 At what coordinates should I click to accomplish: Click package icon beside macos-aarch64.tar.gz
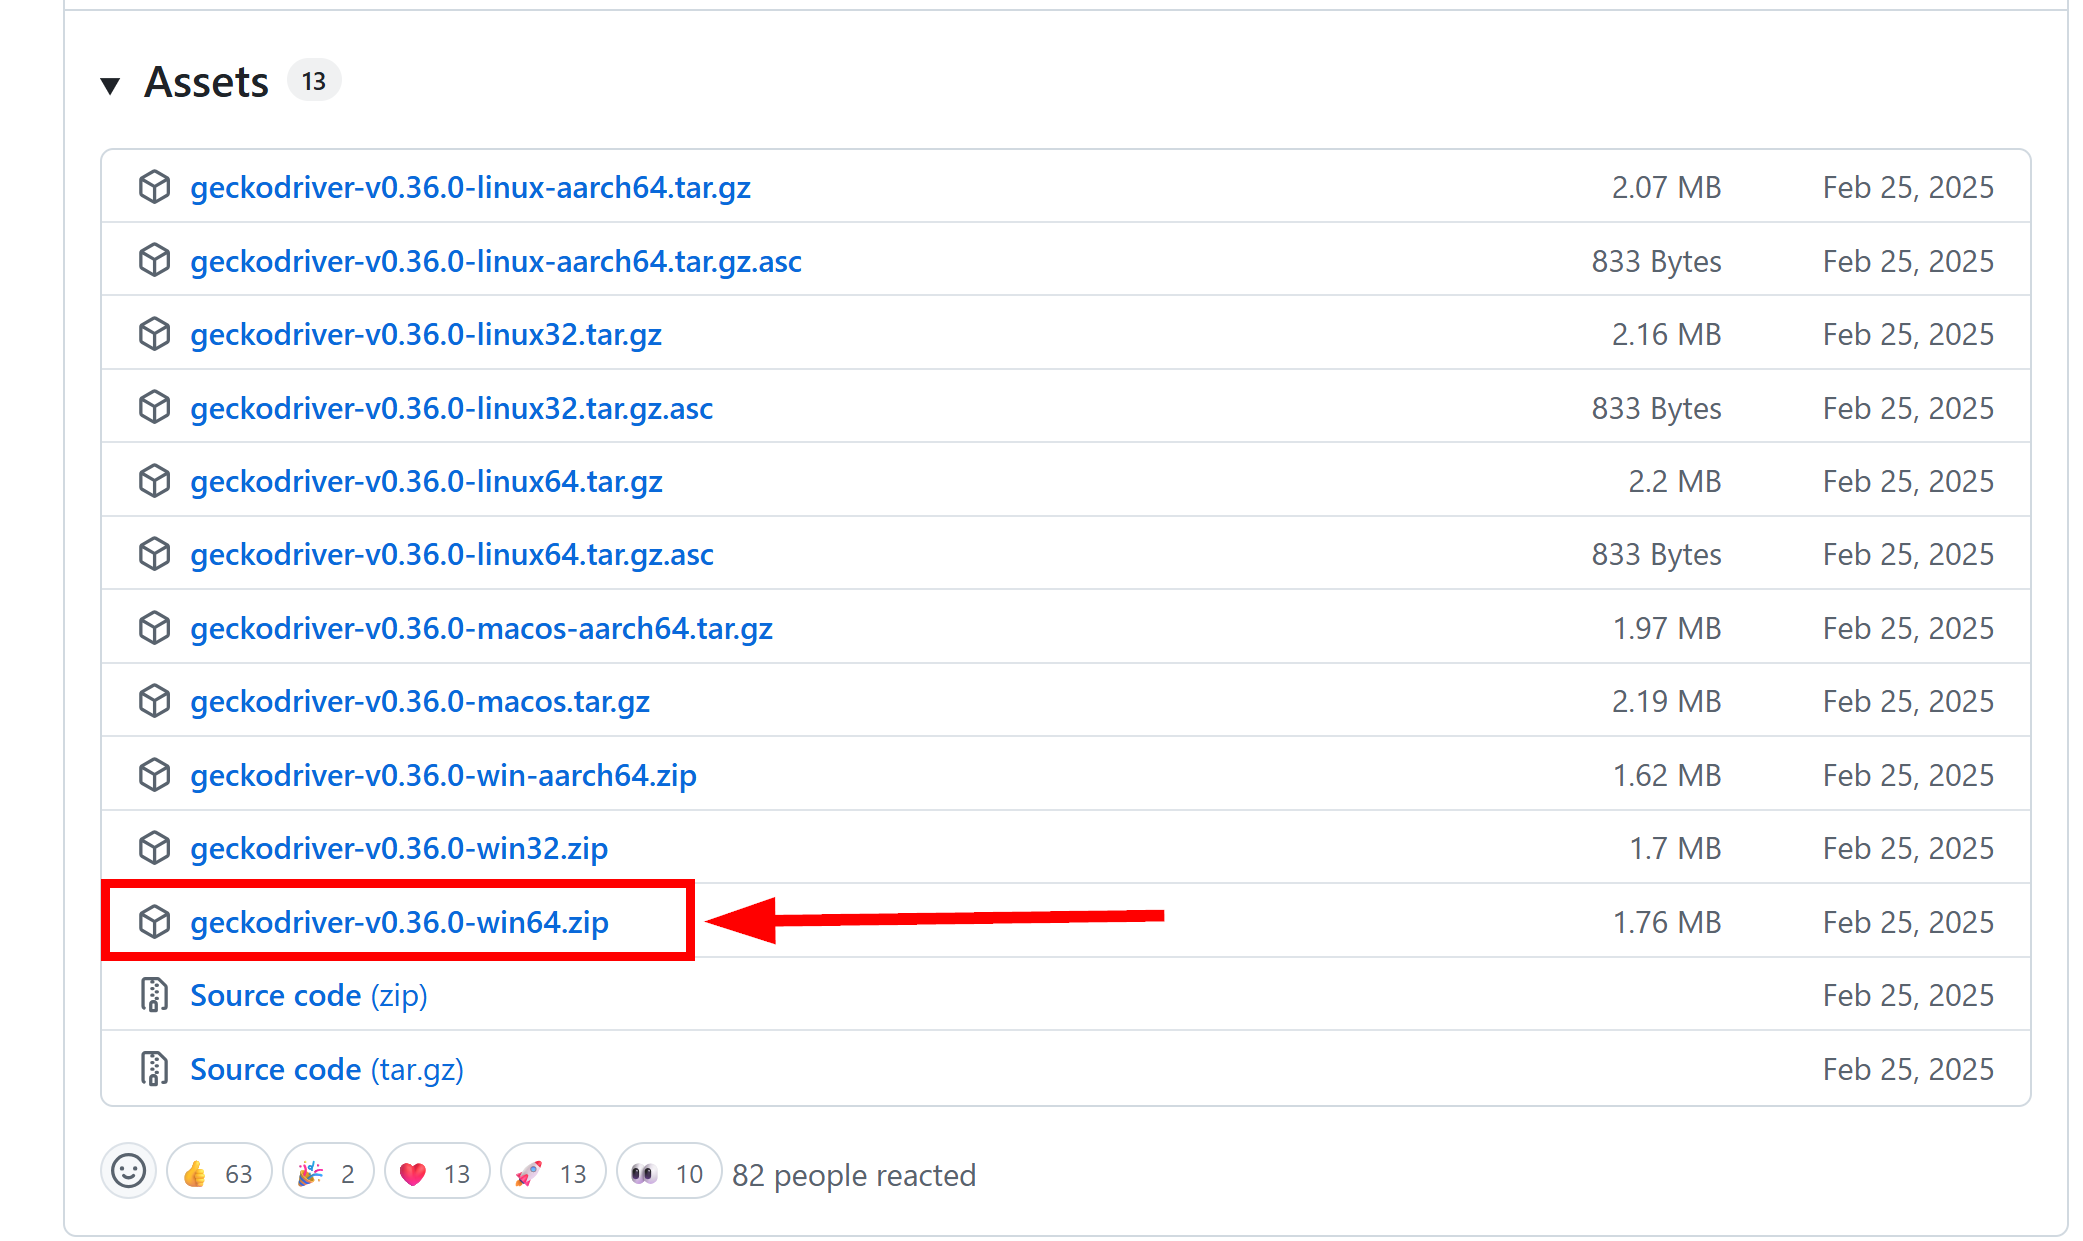pos(154,628)
